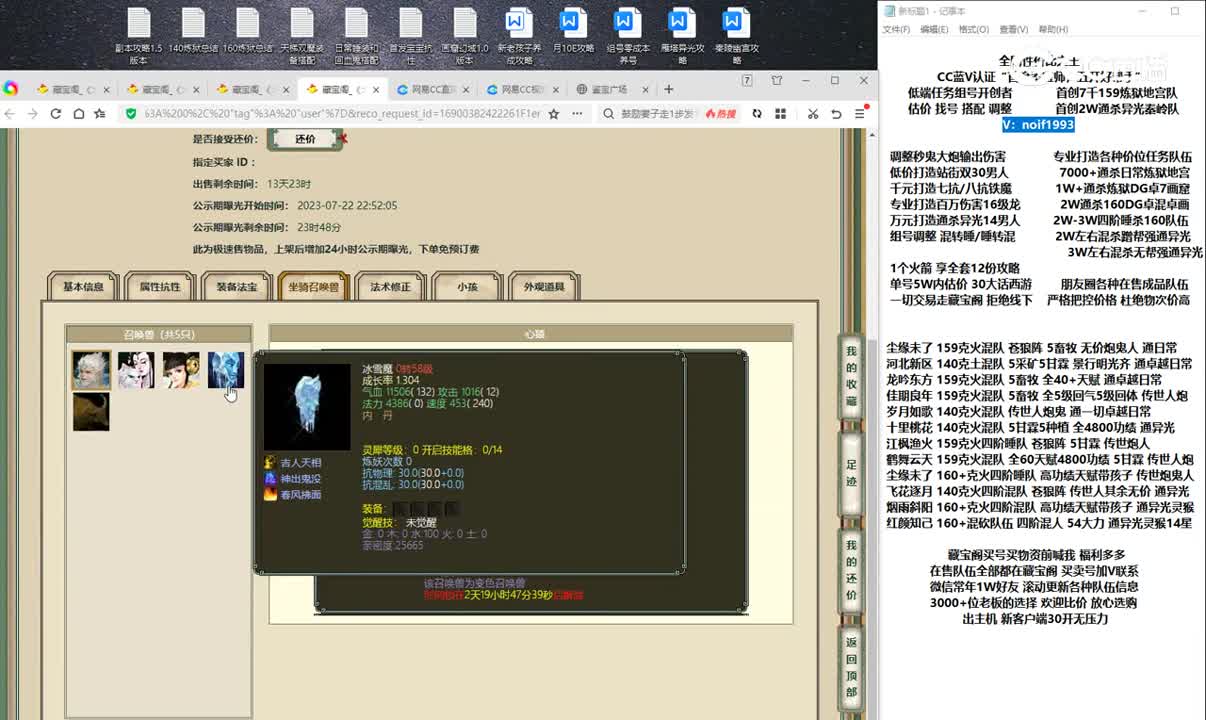Screen dimensions: 1206x720
Task: Select third summon pet dark-haired girl
Action: [181, 370]
